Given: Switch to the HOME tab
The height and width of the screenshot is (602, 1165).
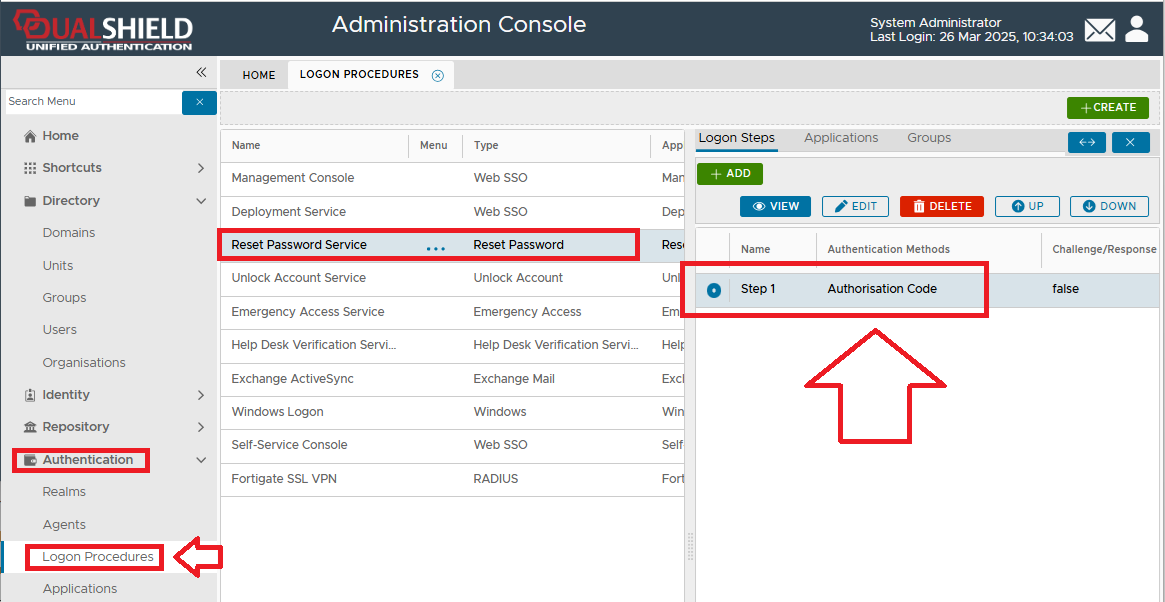Looking at the screenshot, I should [259, 75].
